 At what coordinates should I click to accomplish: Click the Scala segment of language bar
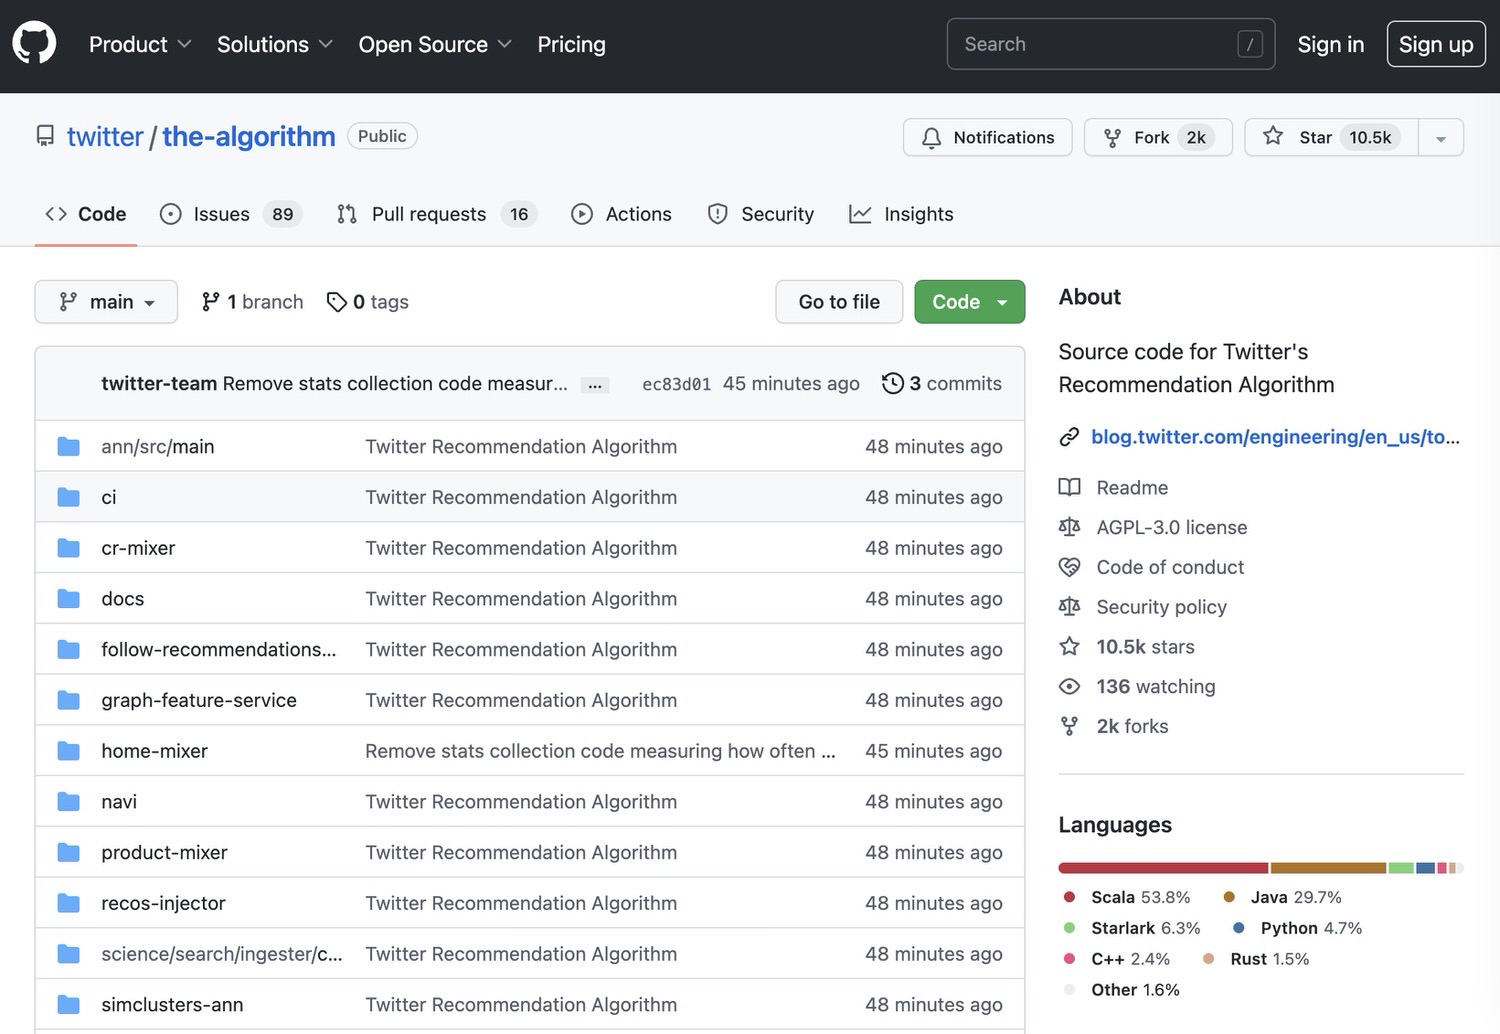pyautogui.click(x=1163, y=868)
